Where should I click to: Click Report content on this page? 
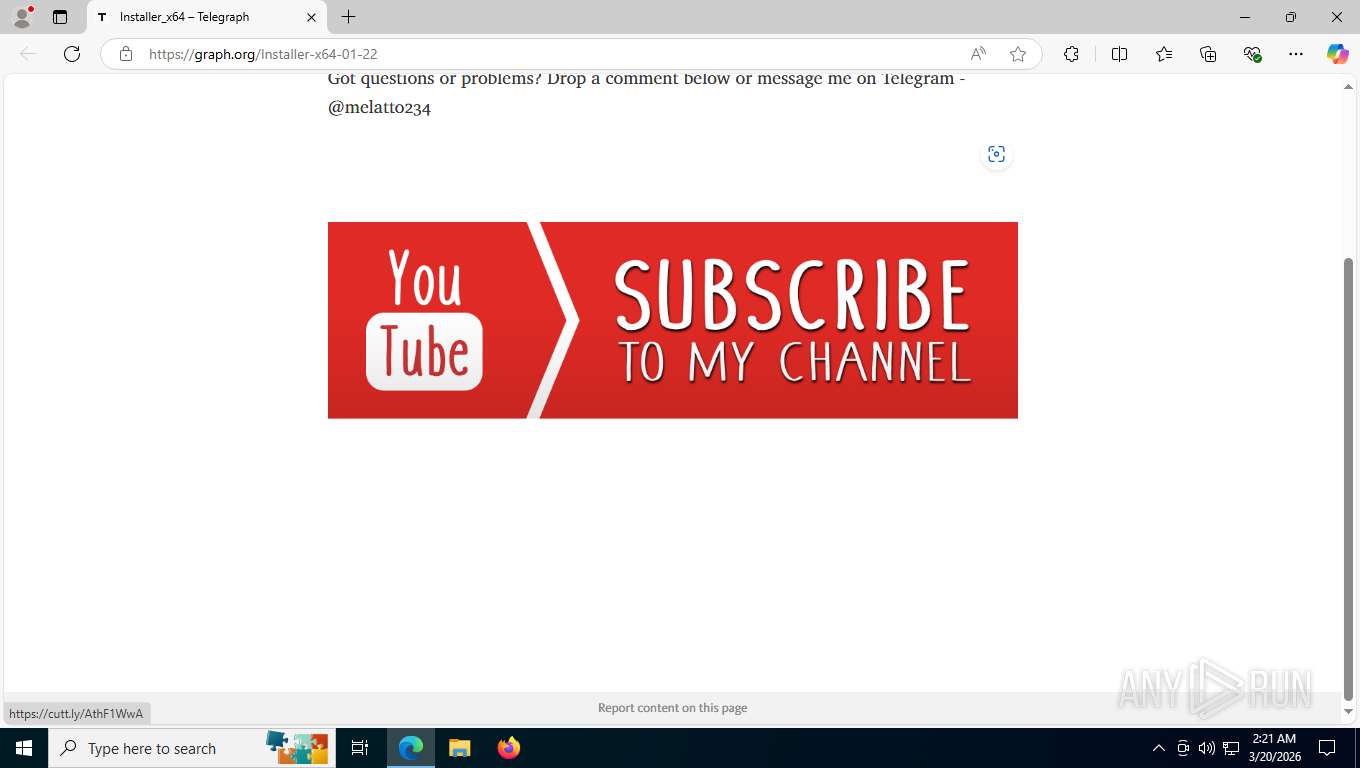(672, 708)
